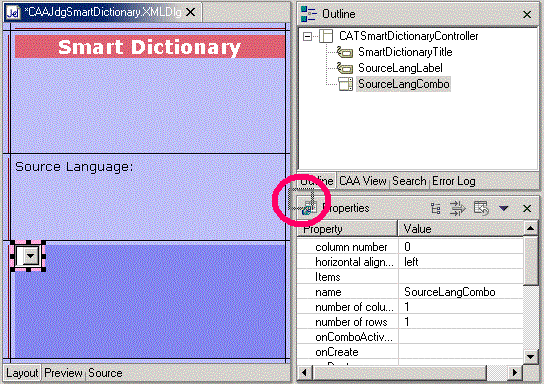This screenshot has height=384, width=547.
Task: Click the Properties vertical scrollbar thumb
Action: (531, 261)
